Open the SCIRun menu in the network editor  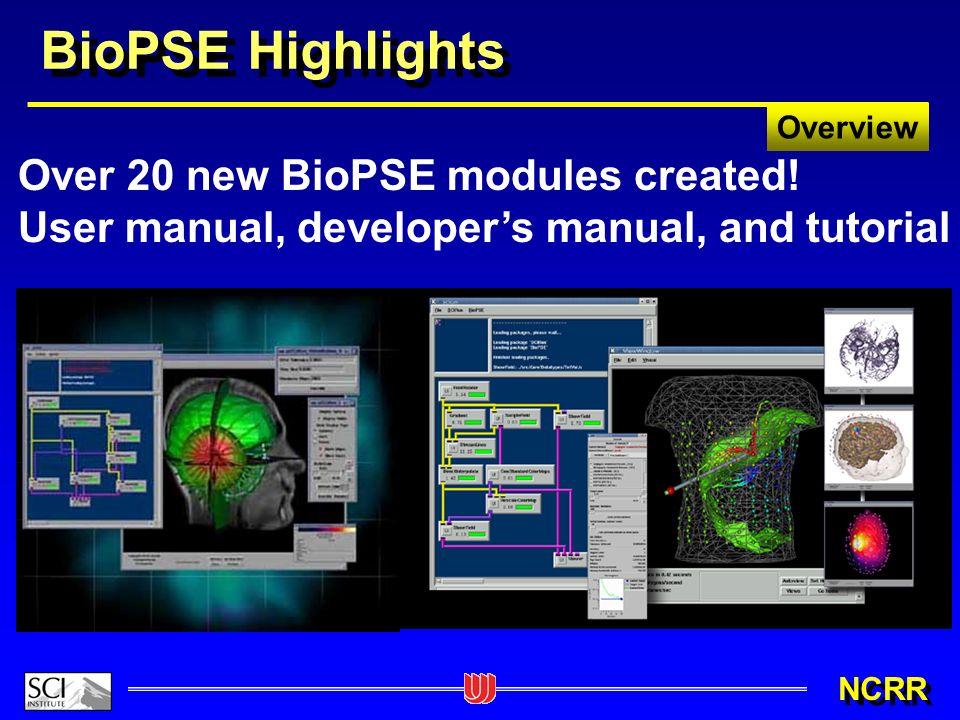pos(455,310)
